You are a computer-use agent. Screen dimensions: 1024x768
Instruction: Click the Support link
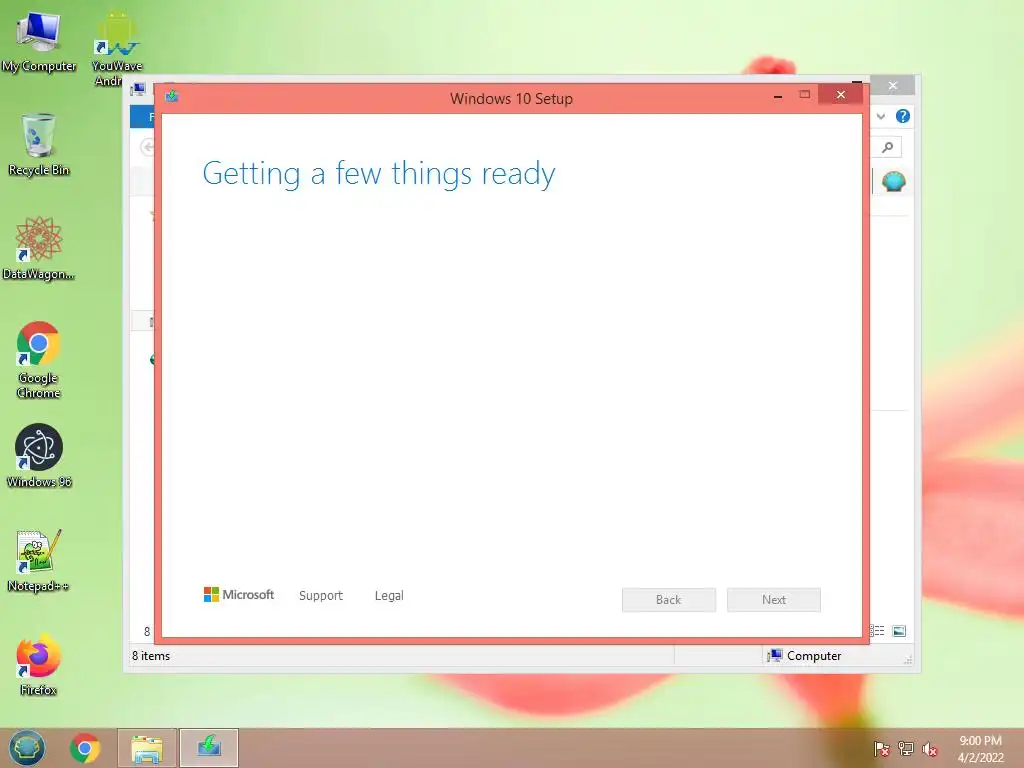pos(321,596)
